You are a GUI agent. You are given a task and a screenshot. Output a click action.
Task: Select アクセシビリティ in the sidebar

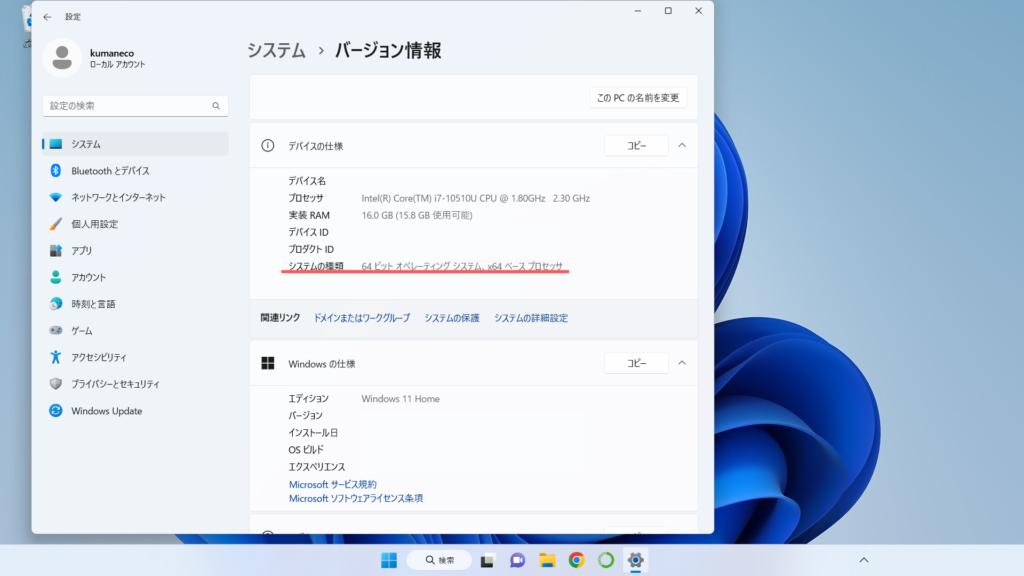[136, 357]
